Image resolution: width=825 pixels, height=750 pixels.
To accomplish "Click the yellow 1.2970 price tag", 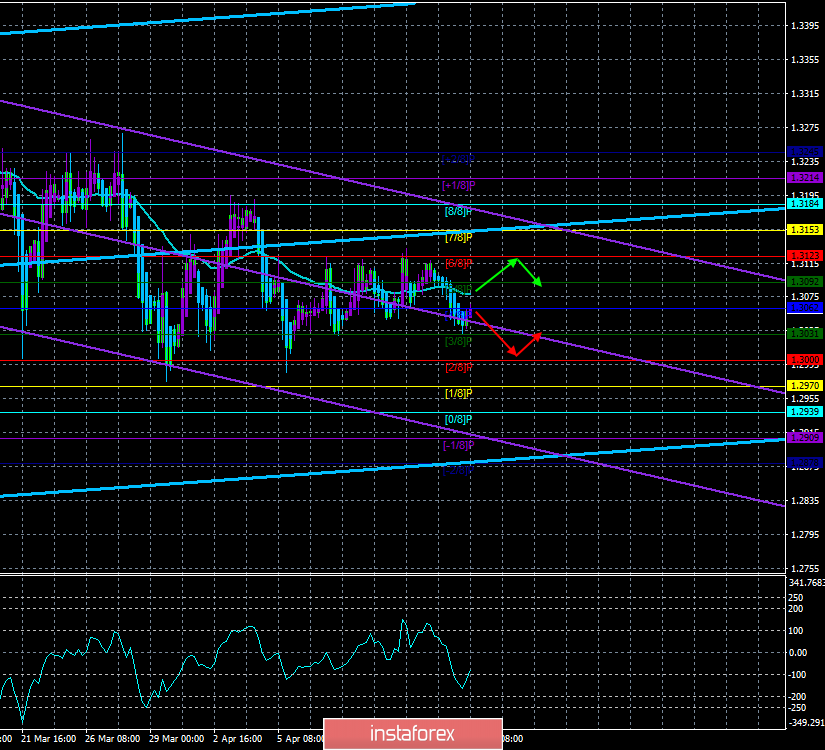I will coord(805,386).
